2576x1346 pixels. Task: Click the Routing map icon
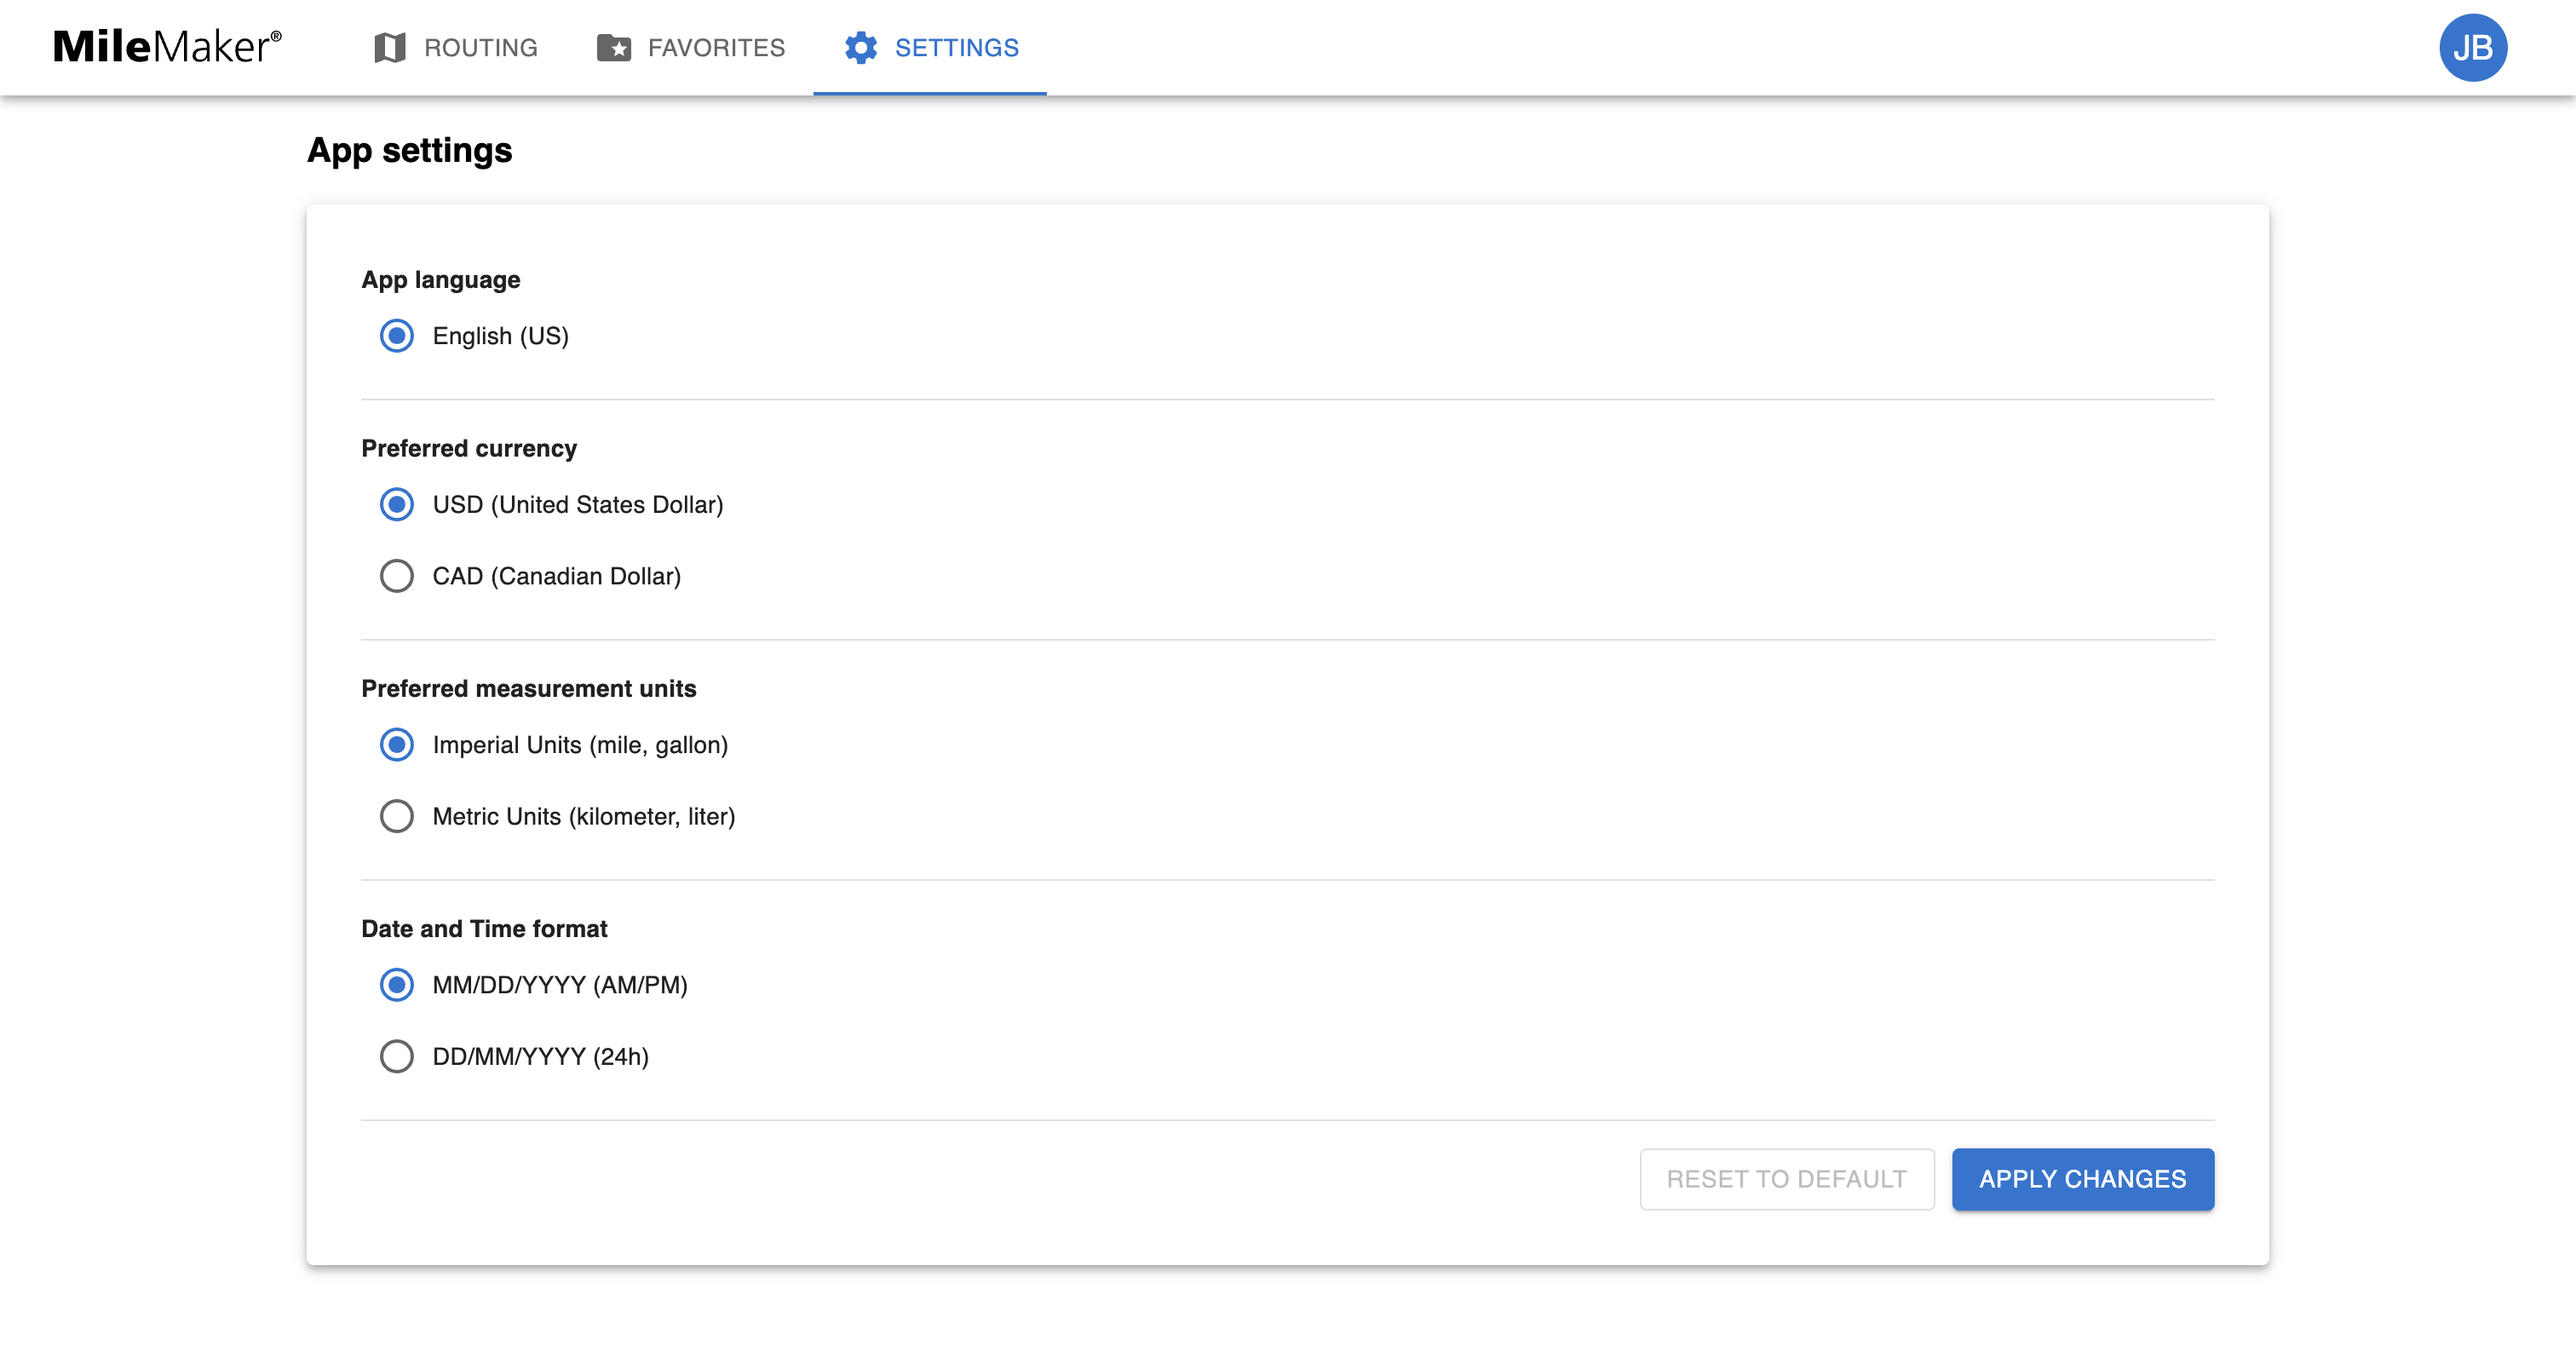390,47
